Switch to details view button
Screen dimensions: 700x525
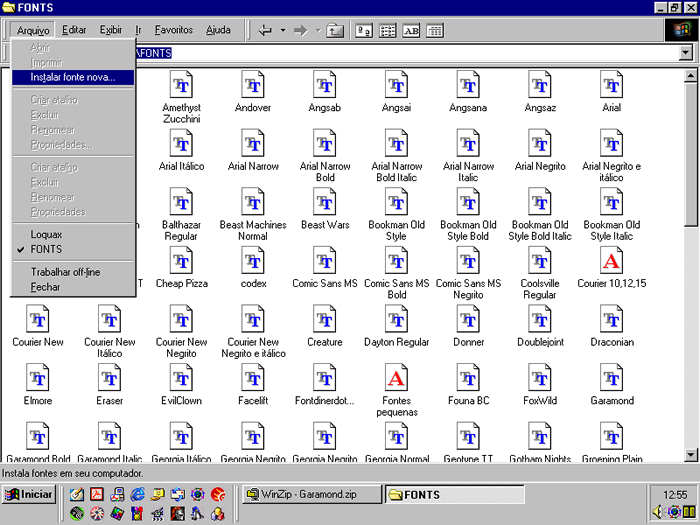(x=435, y=30)
